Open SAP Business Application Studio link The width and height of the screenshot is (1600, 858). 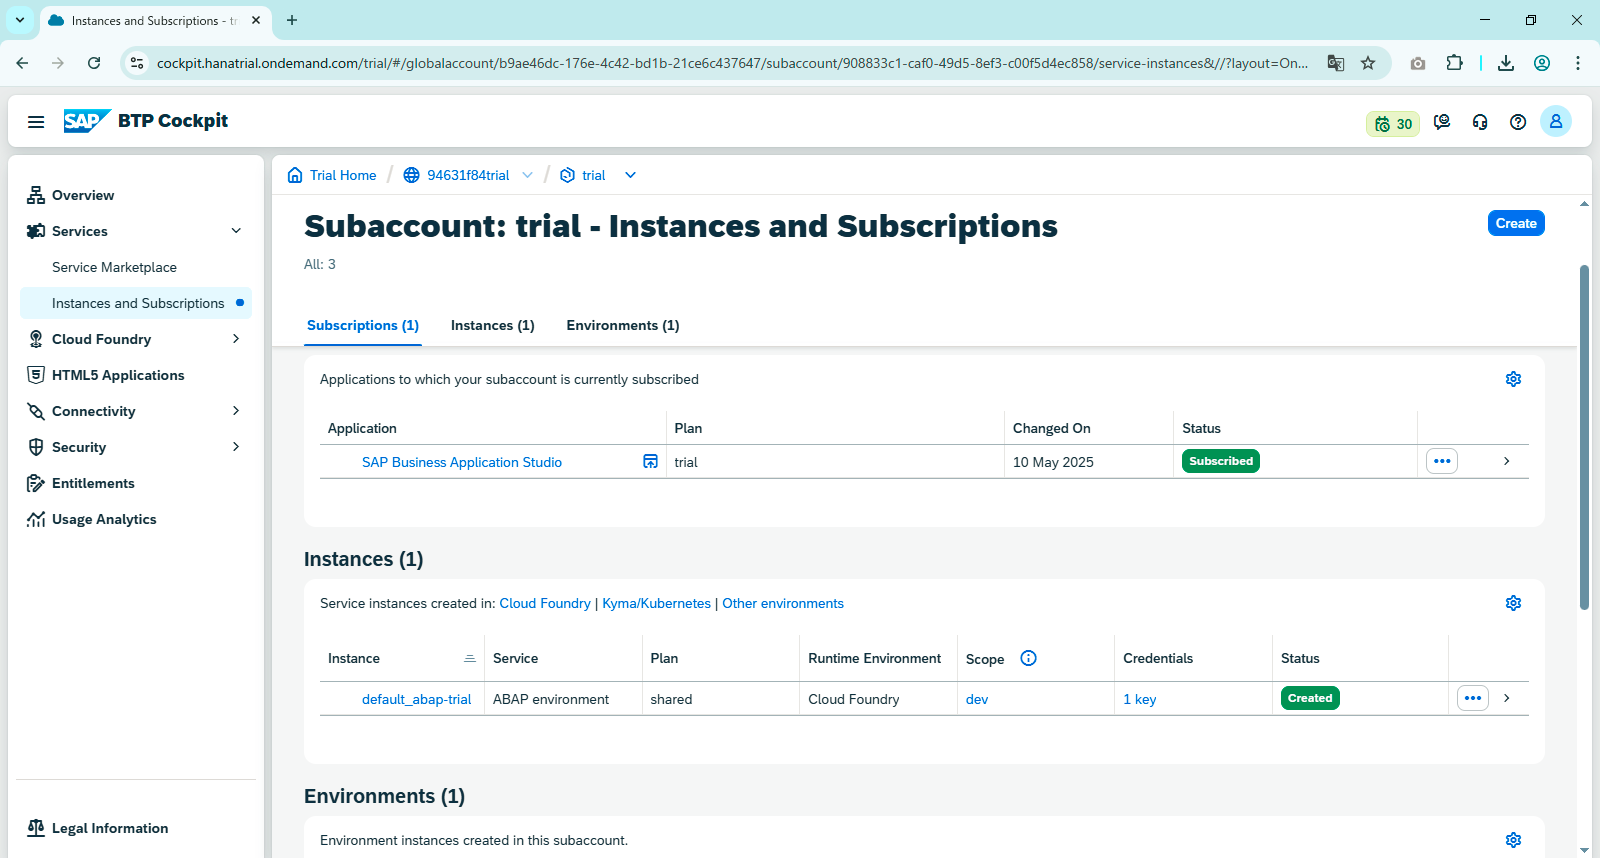[462, 462]
